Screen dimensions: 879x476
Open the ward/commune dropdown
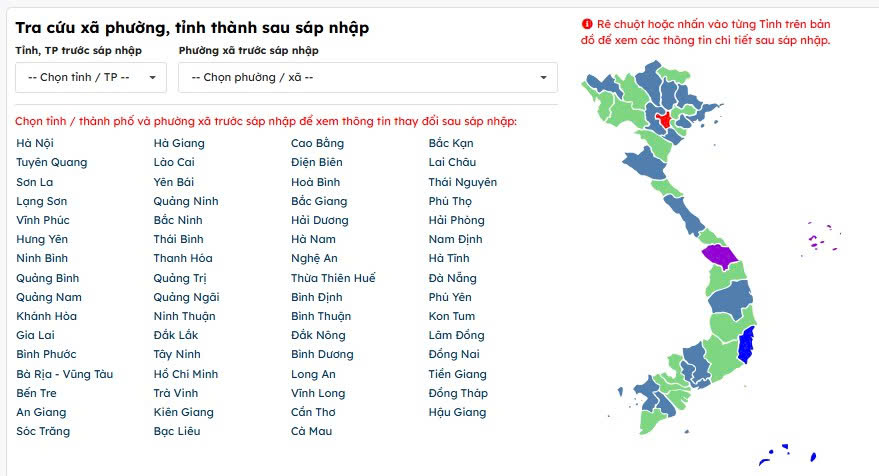368,77
